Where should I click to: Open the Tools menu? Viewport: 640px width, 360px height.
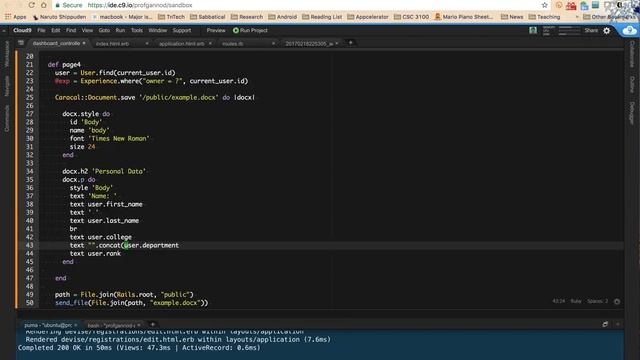pyautogui.click(x=137, y=30)
